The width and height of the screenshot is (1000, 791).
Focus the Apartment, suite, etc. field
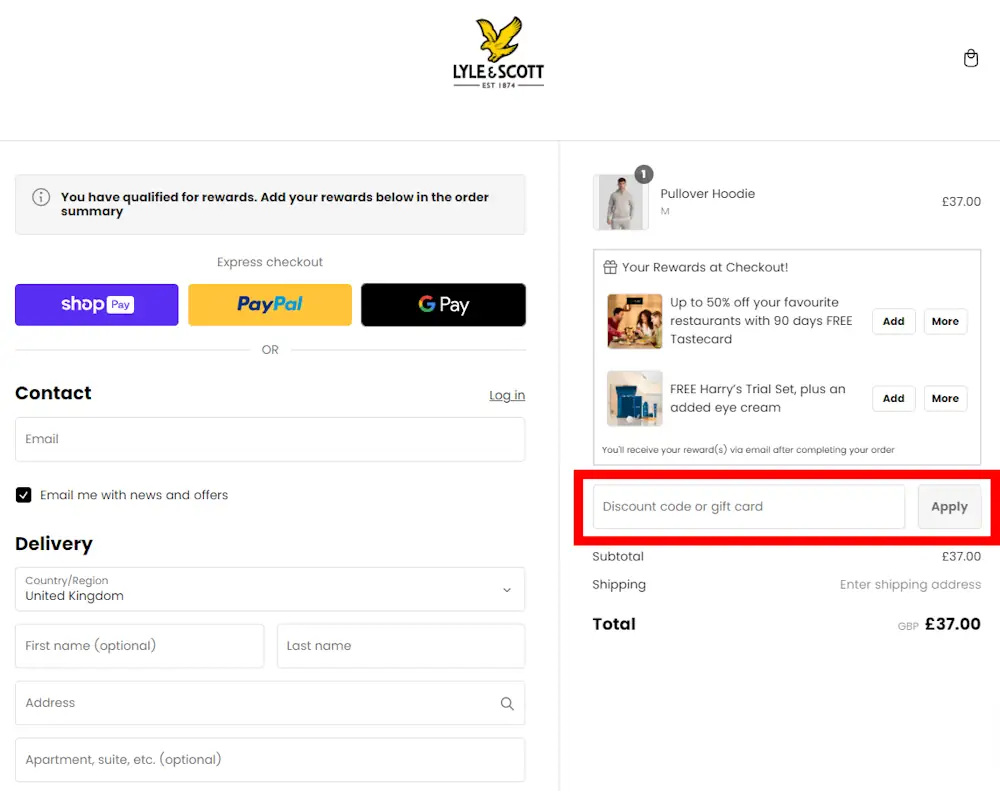[270, 760]
